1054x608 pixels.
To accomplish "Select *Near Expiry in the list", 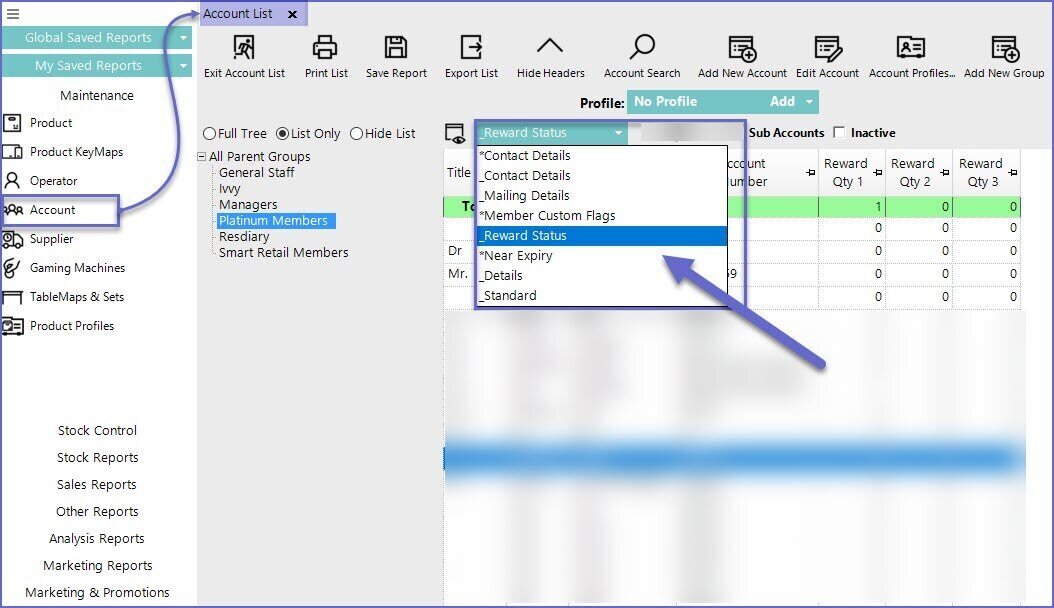I will click(x=516, y=256).
